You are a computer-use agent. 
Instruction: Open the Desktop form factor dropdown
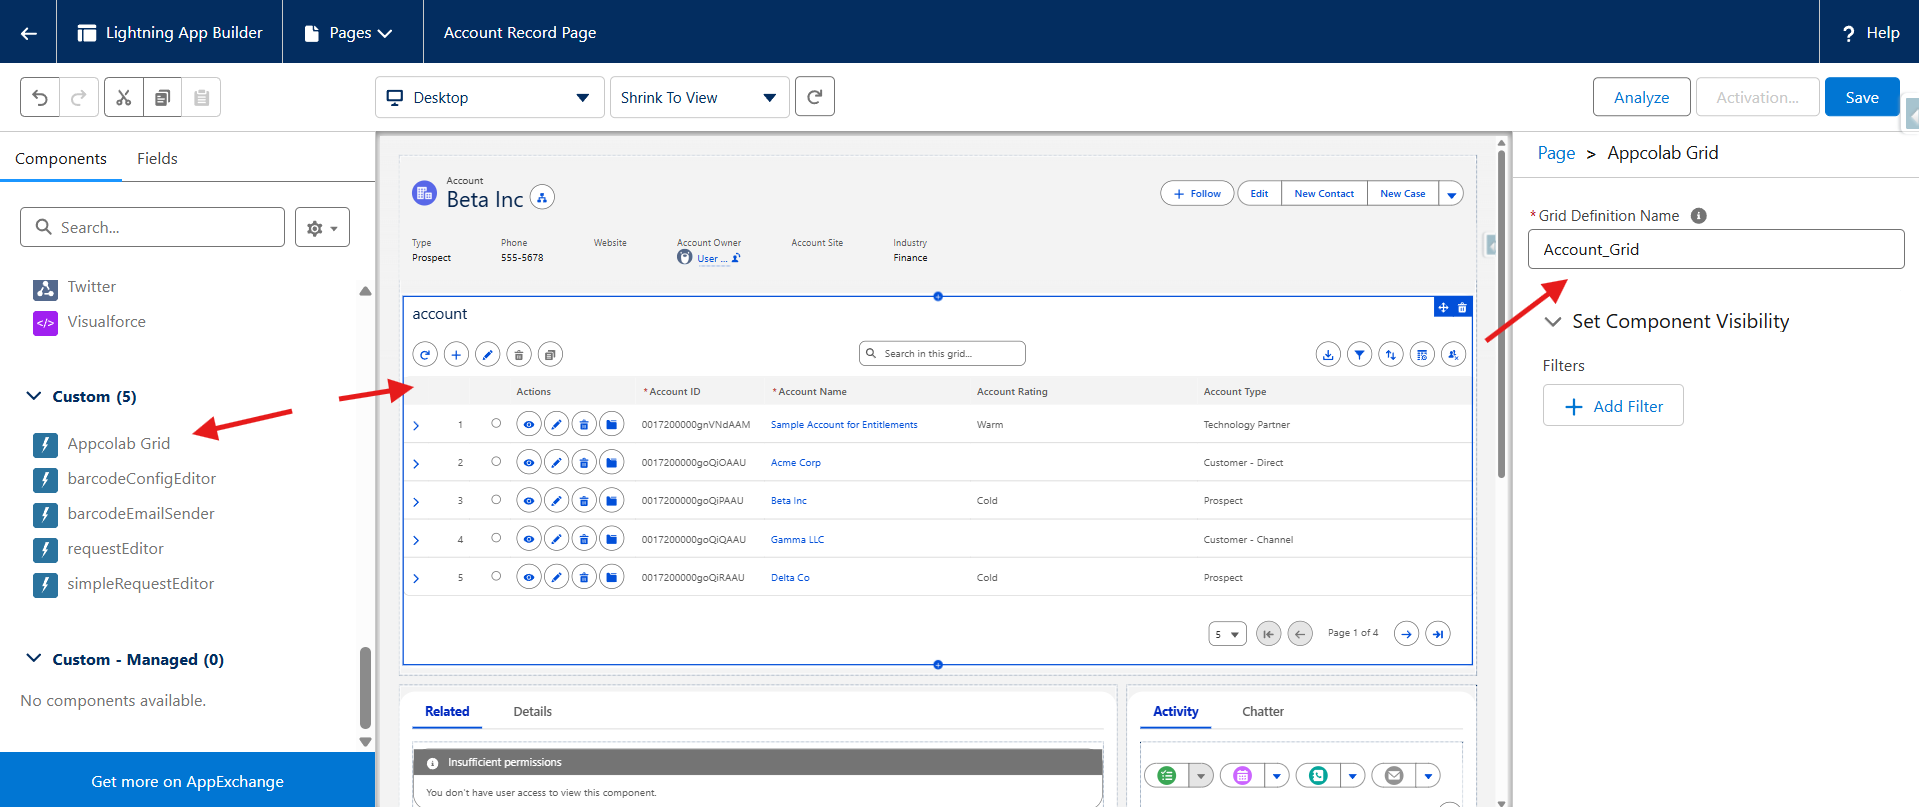coord(490,97)
